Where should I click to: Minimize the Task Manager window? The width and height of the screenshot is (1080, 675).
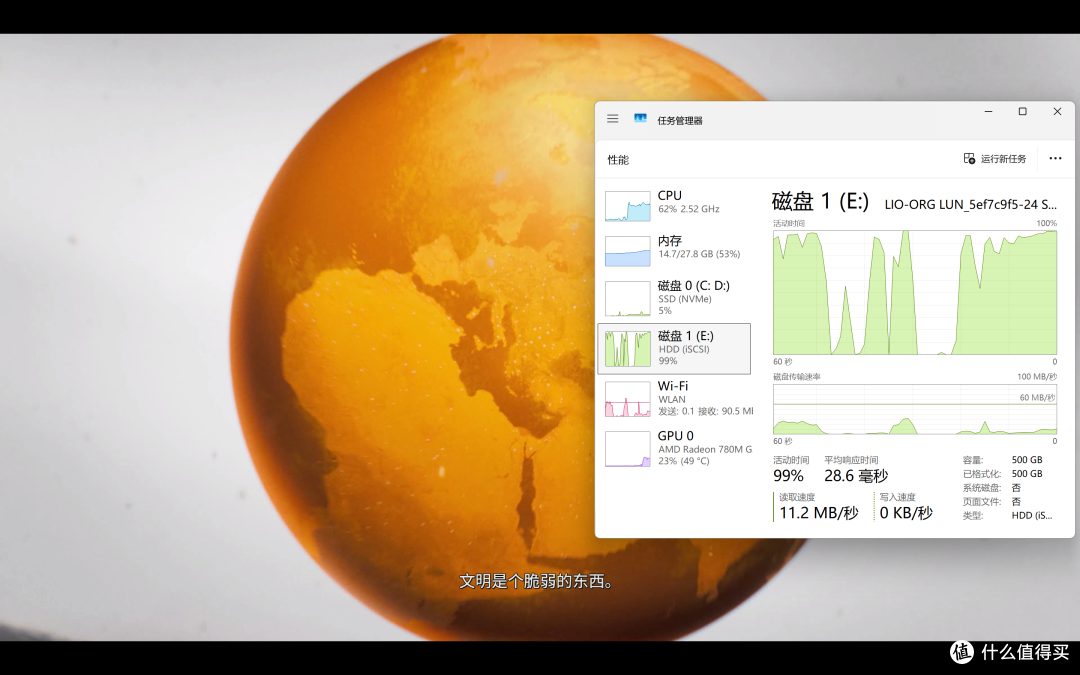988,112
